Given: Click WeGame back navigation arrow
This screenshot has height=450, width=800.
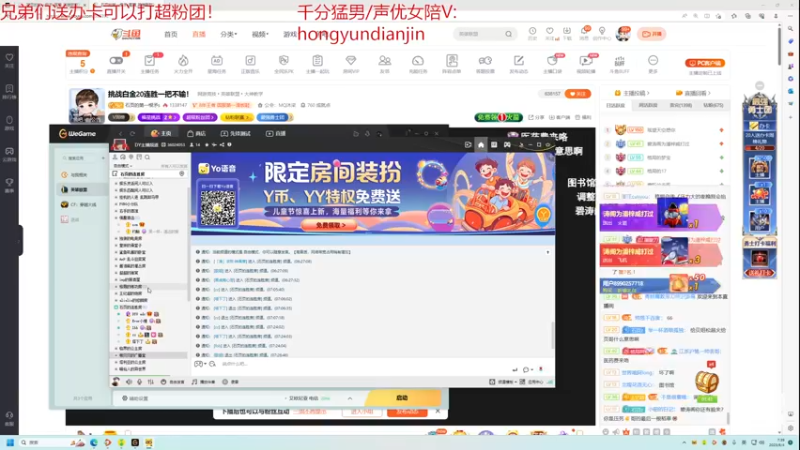Looking at the screenshot, I should coord(120,134).
